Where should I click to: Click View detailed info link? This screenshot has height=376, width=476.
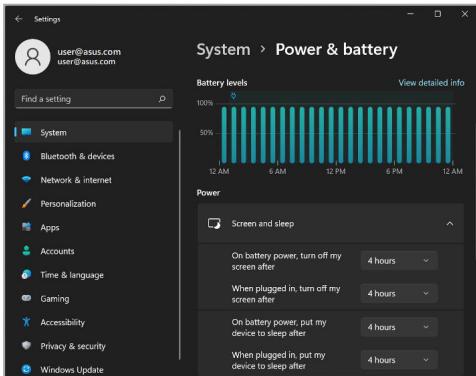coord(431,83)
